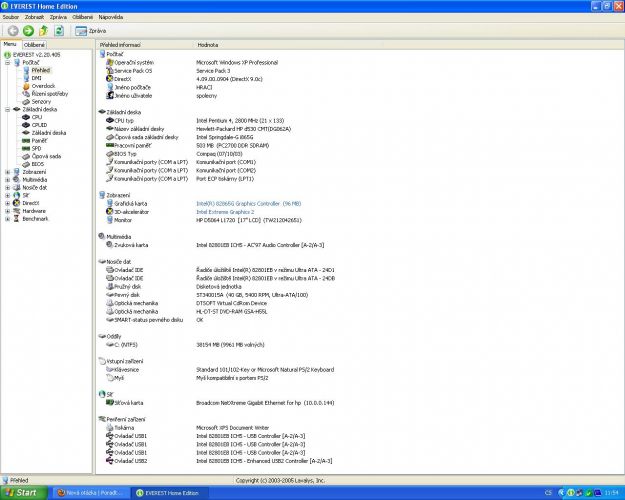
Task: Click the Operační systém row icon
Action: (110, 62)
